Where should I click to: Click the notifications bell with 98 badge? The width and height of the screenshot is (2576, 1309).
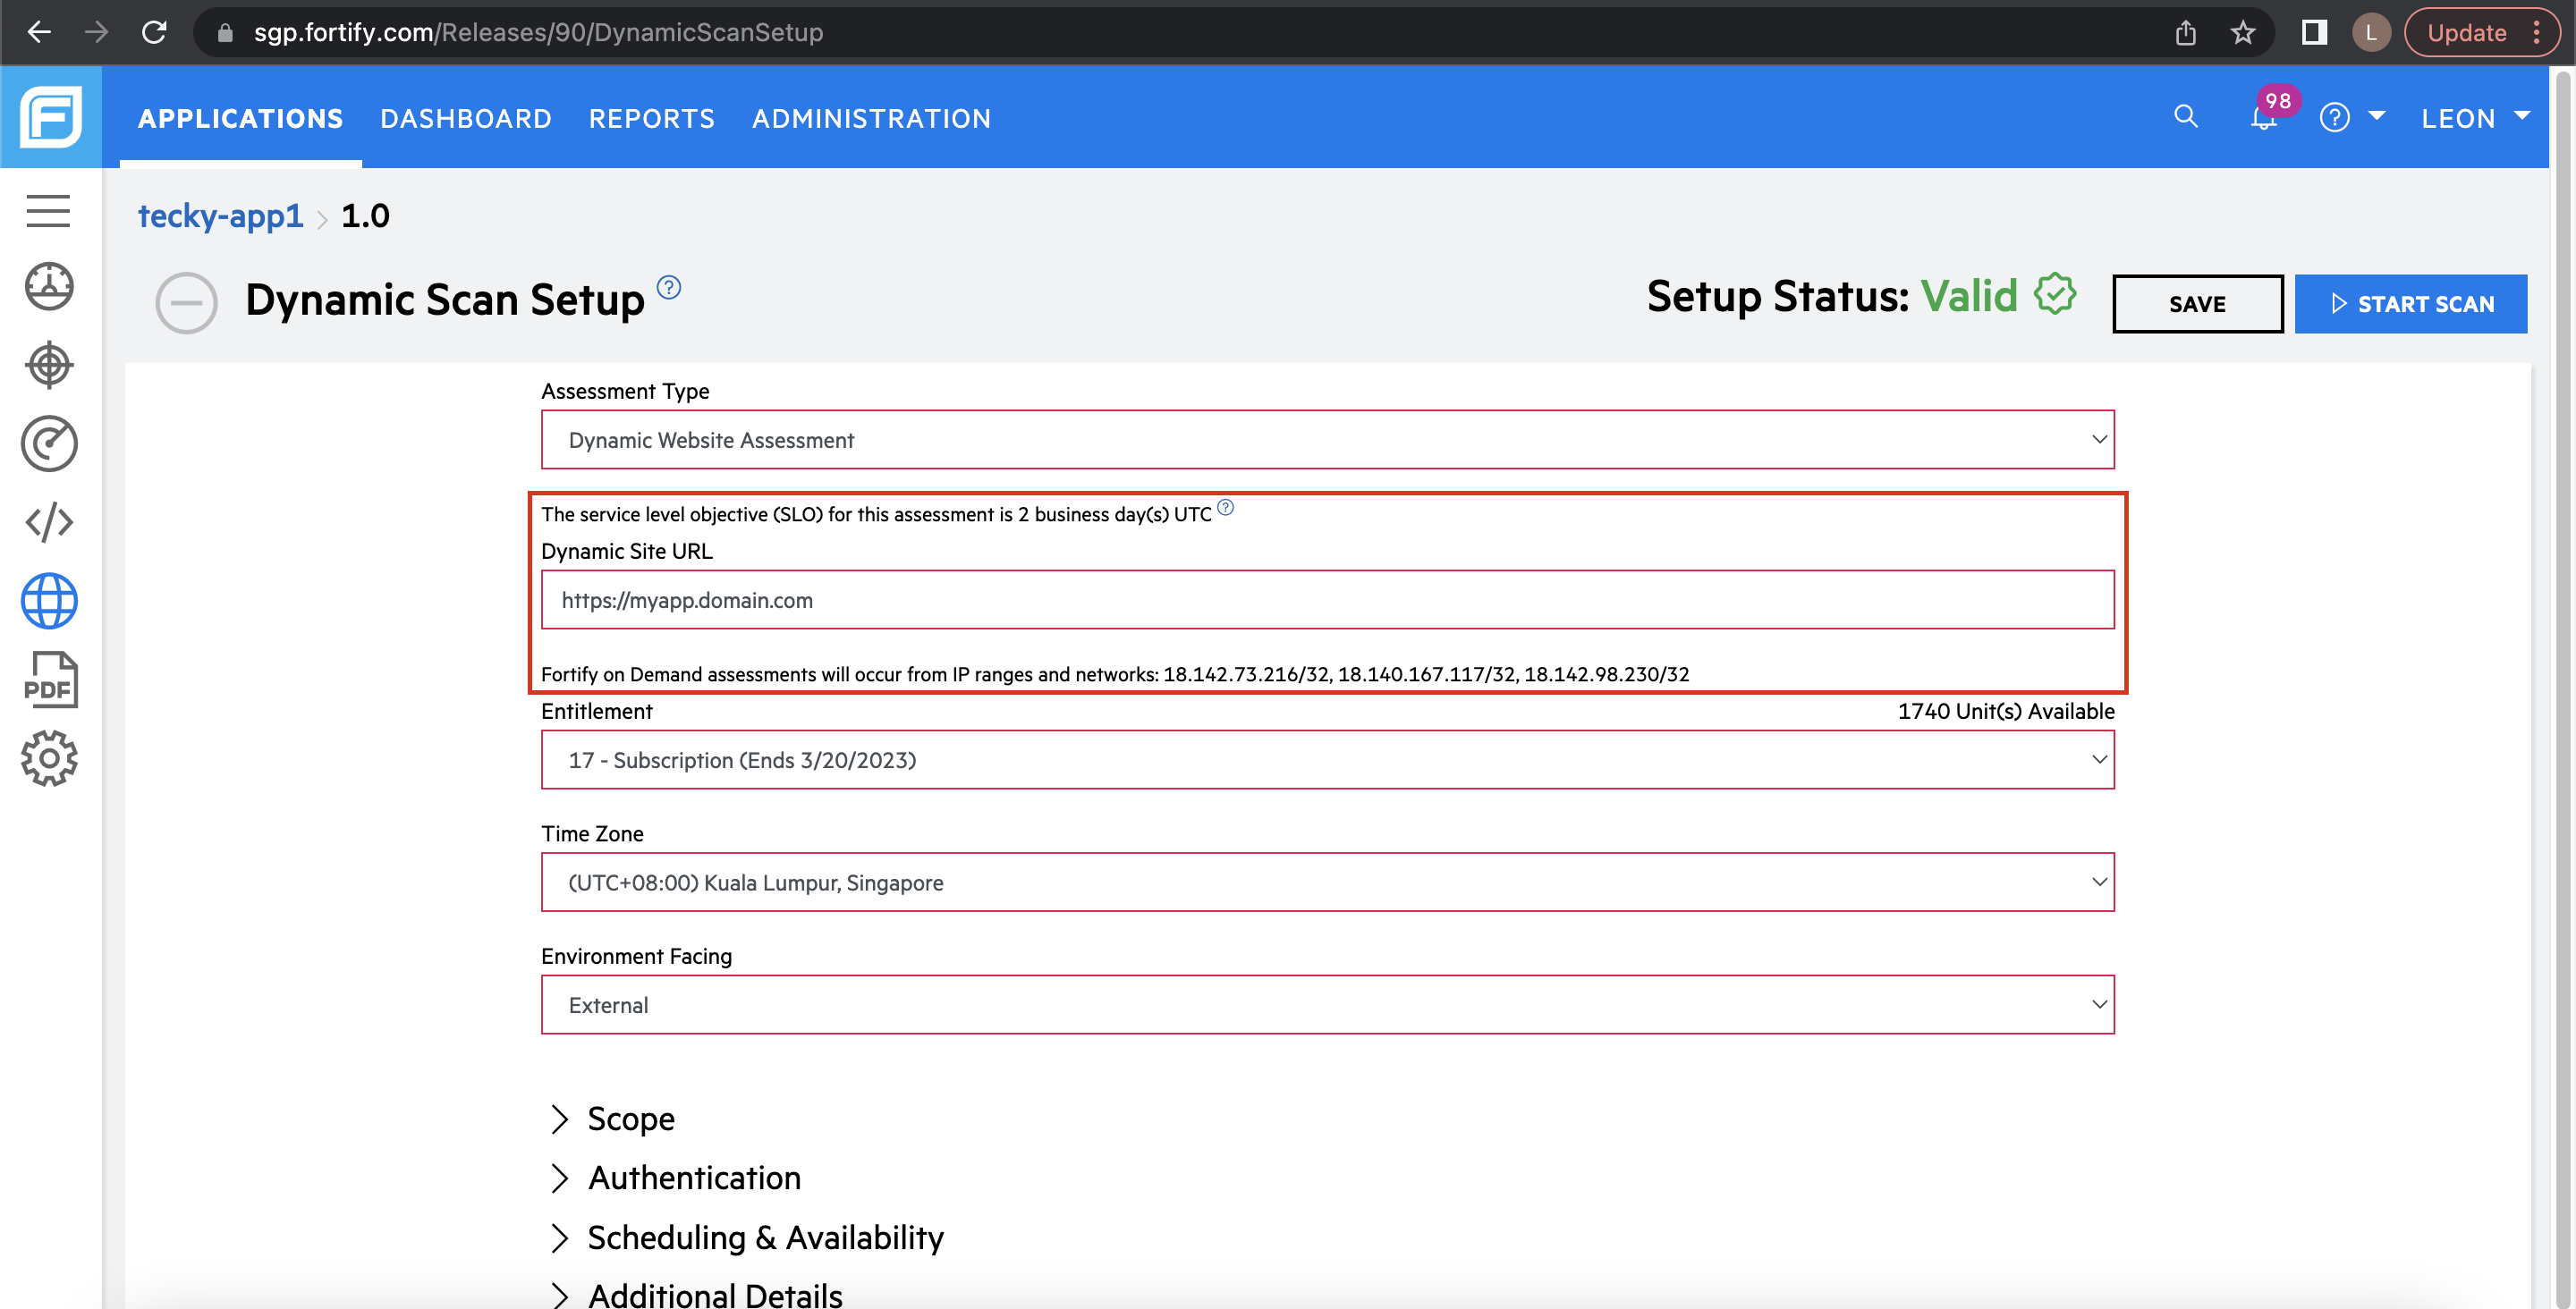(x=2263, y=118)
